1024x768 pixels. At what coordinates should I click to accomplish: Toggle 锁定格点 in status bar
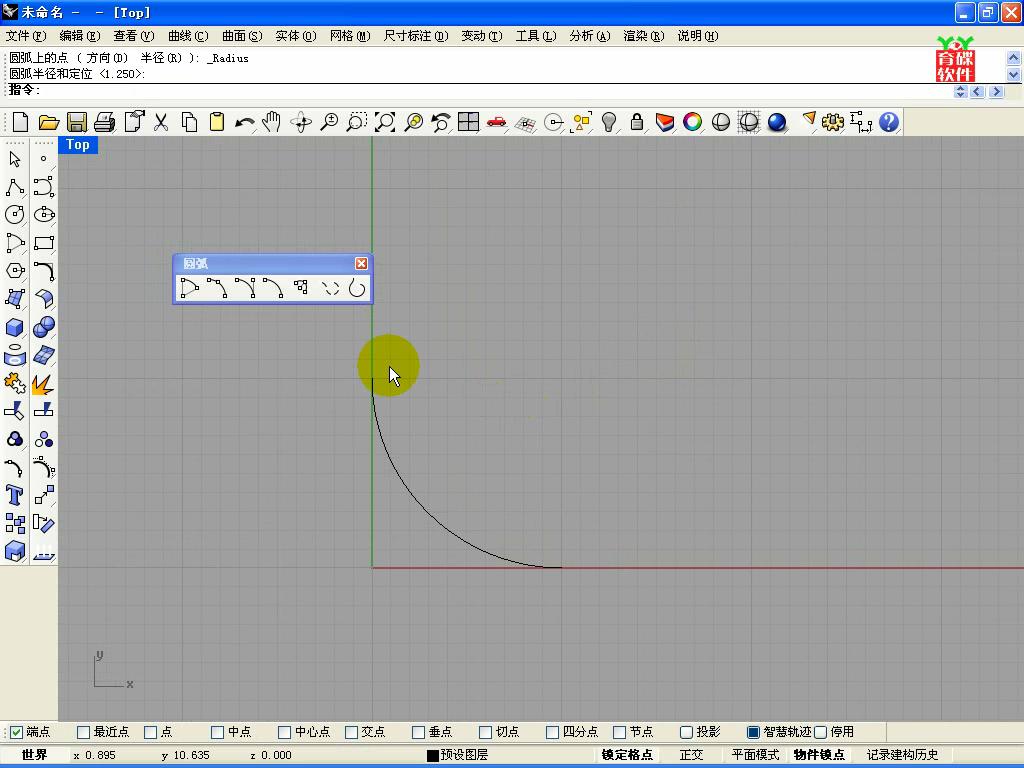point(627,755)
